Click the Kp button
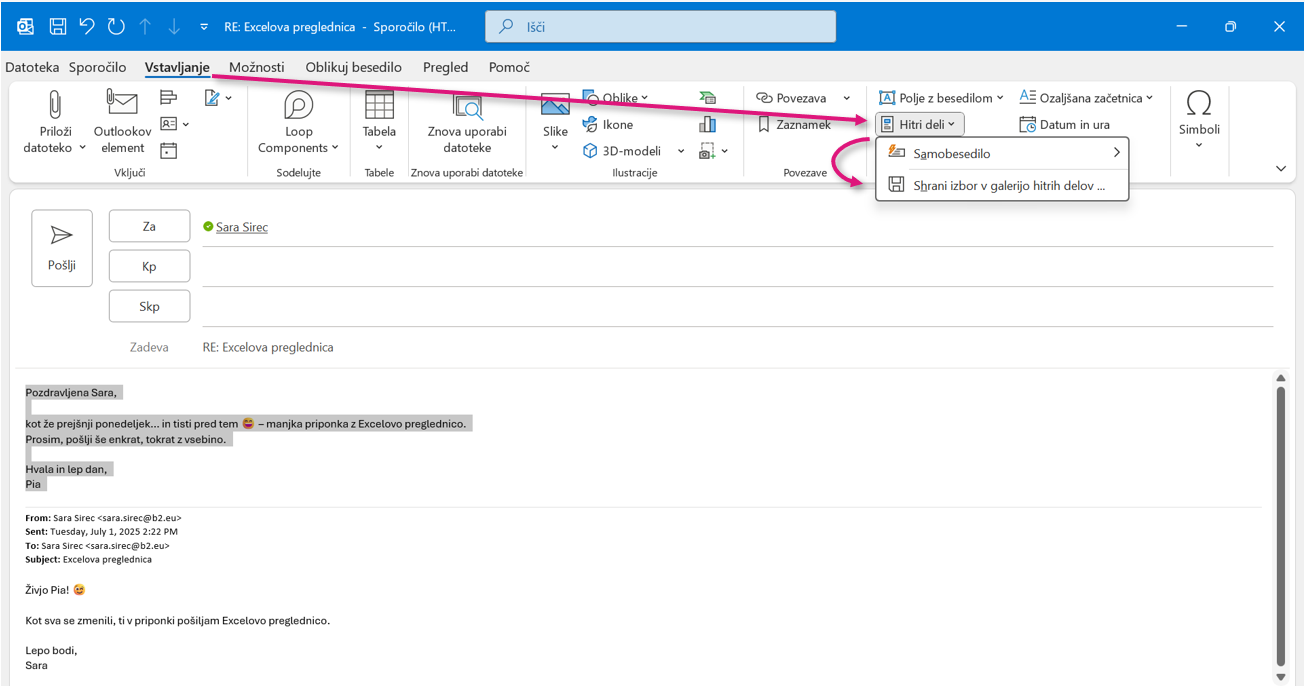 pyautogui.click(x=149, y=266)
